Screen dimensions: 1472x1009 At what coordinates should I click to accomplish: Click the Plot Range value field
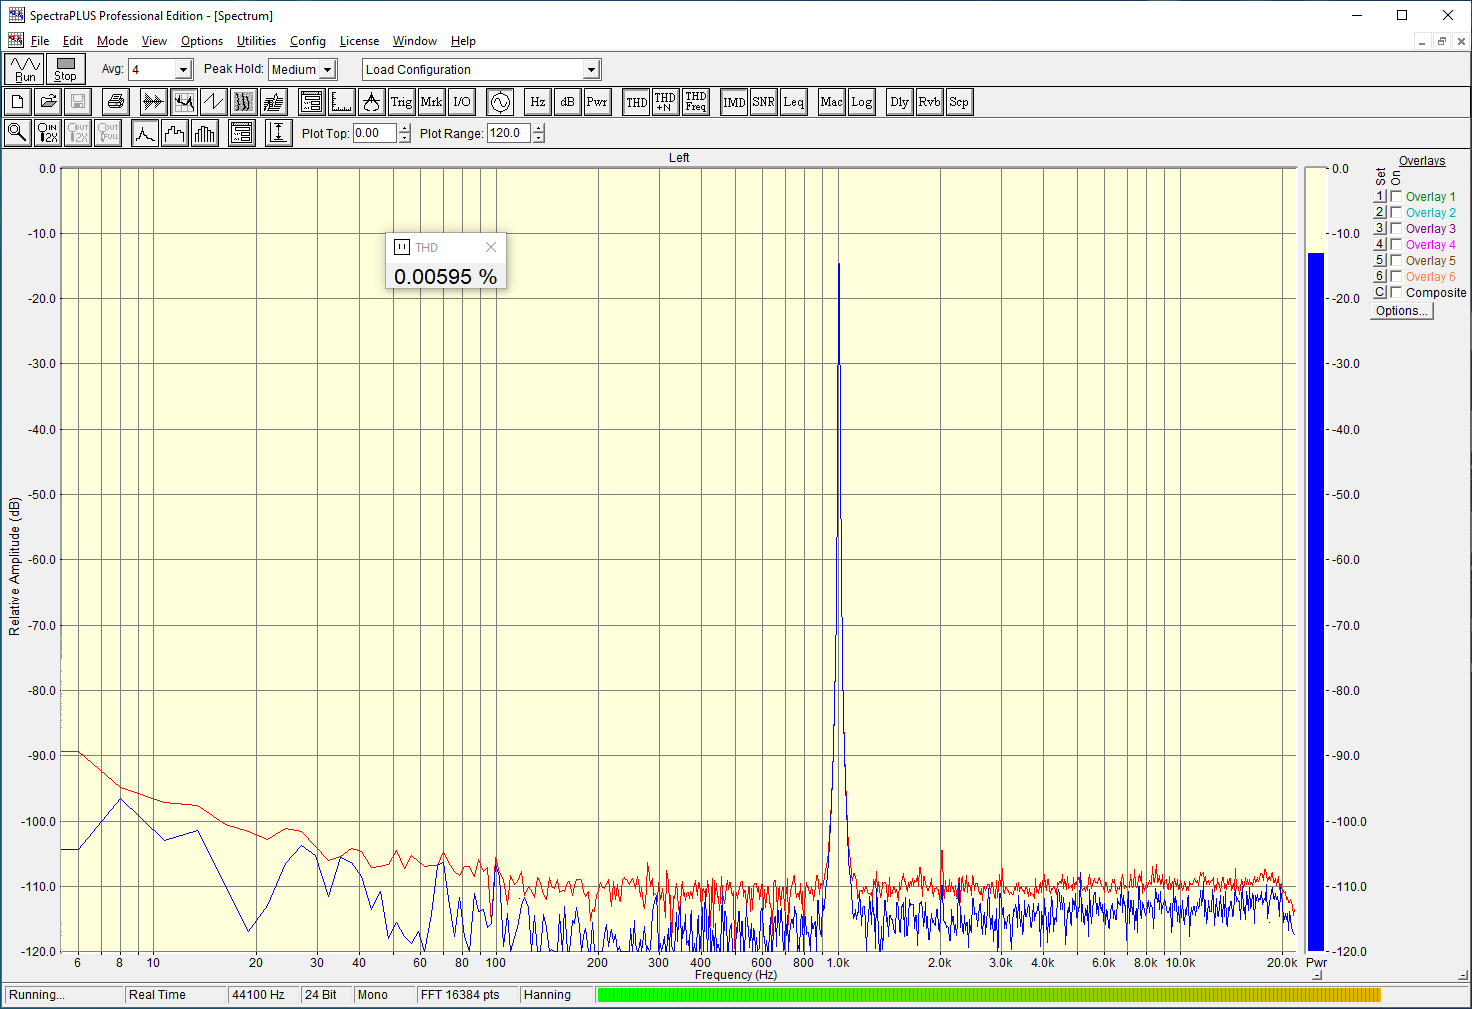[x=509, y=133]
